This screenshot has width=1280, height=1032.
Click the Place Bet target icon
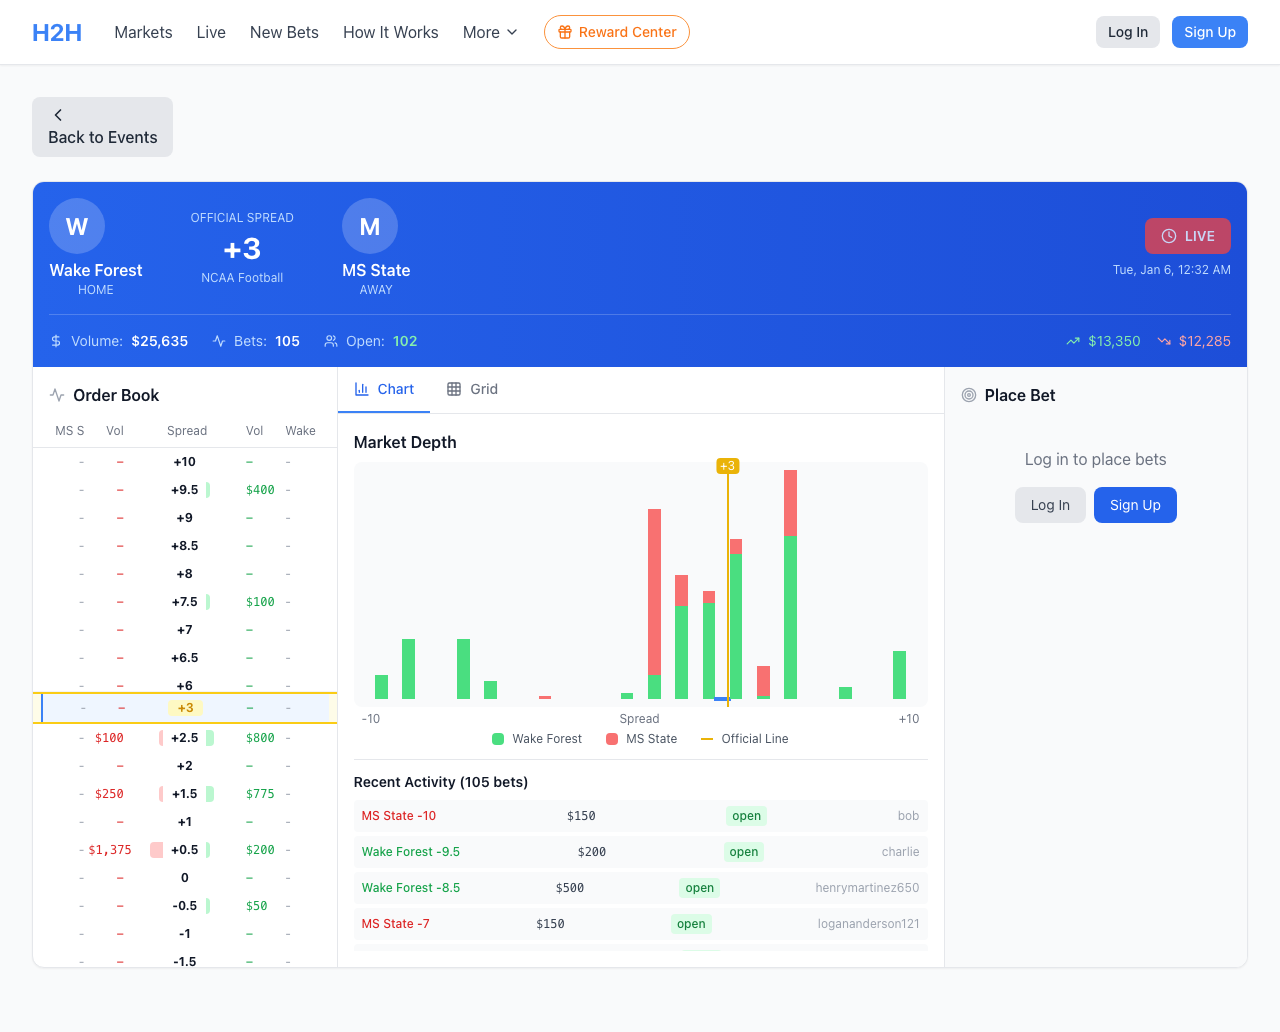coord(968,395)
